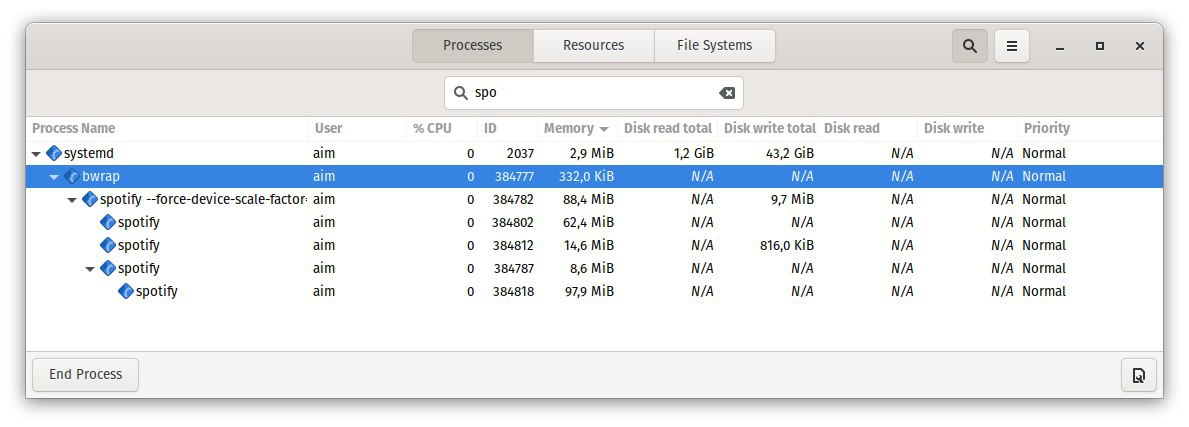The image size is (1189, 427).
Task: Click the process properties icon at bottom right
Action: (1138, 375)
